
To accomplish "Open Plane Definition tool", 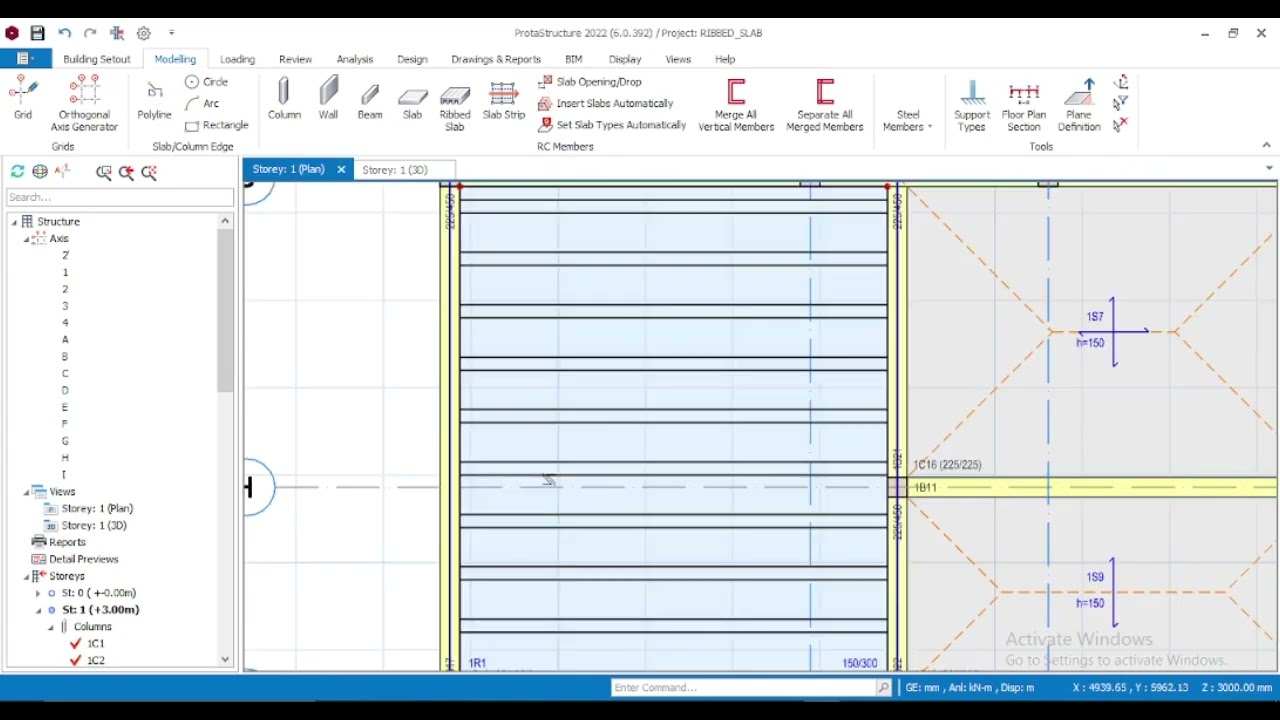I will pos(1079,106).
